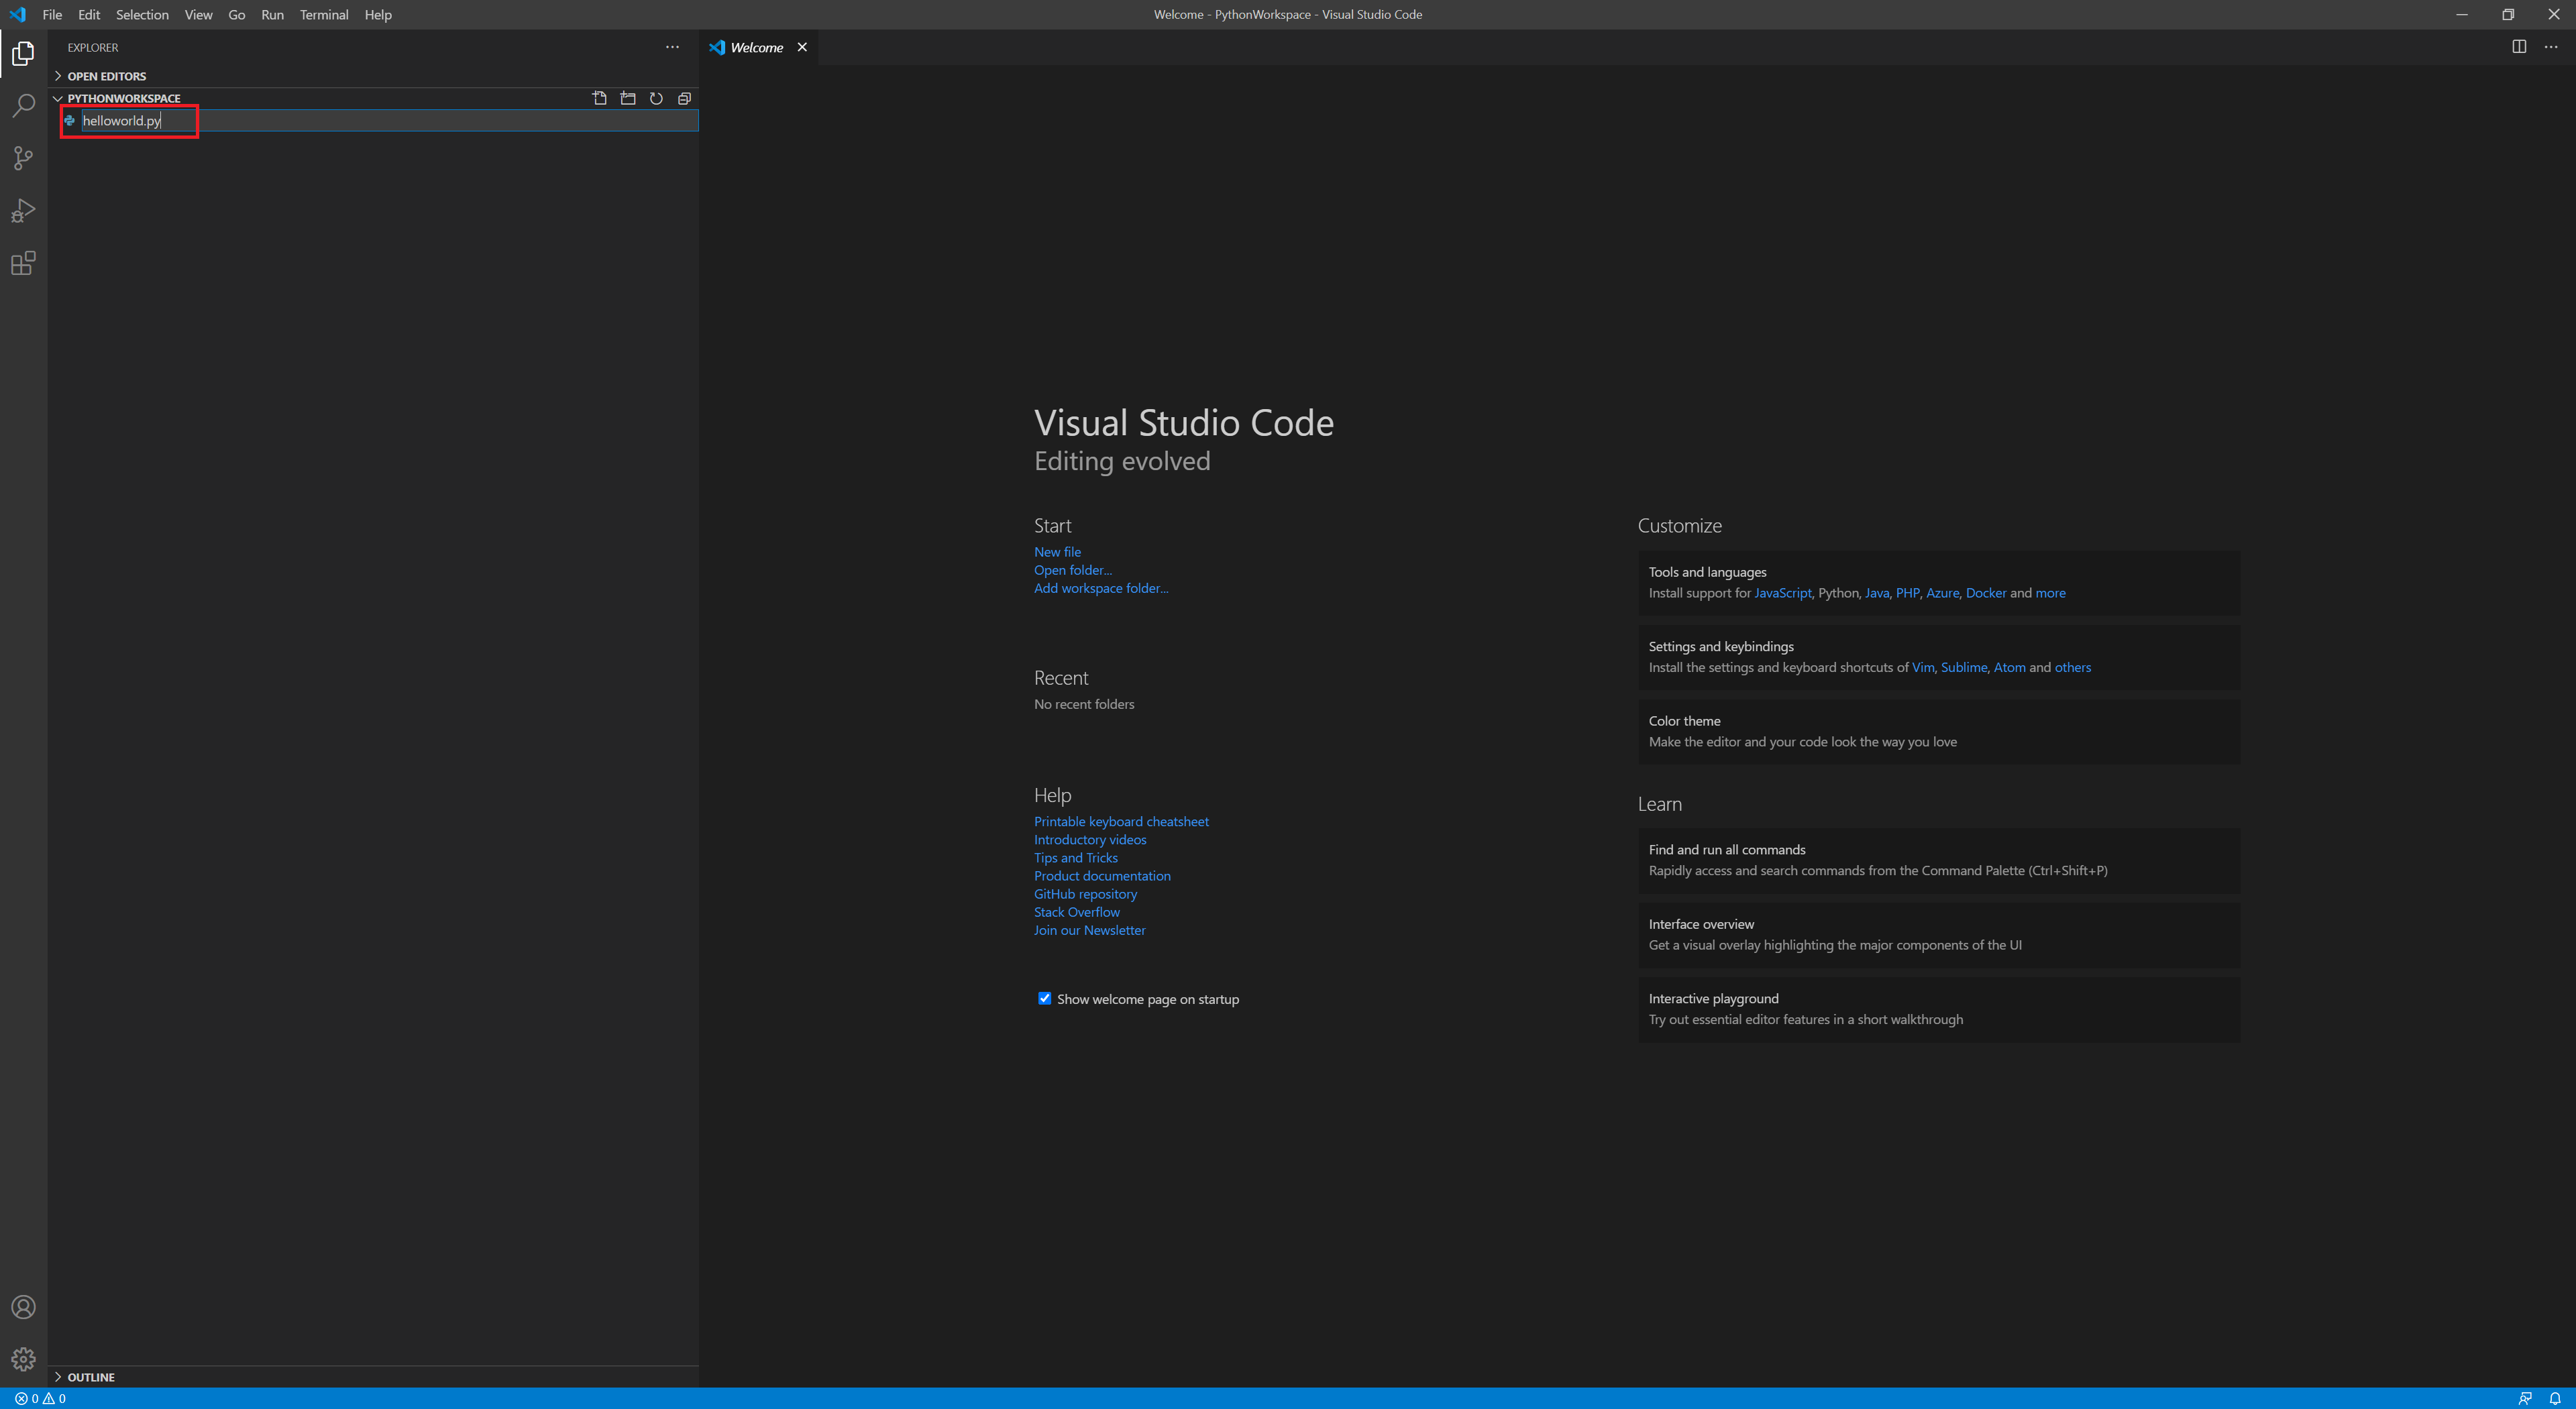2576x1409 pixels.
Task: Open the Source Control view
Action: pos(23,158)
